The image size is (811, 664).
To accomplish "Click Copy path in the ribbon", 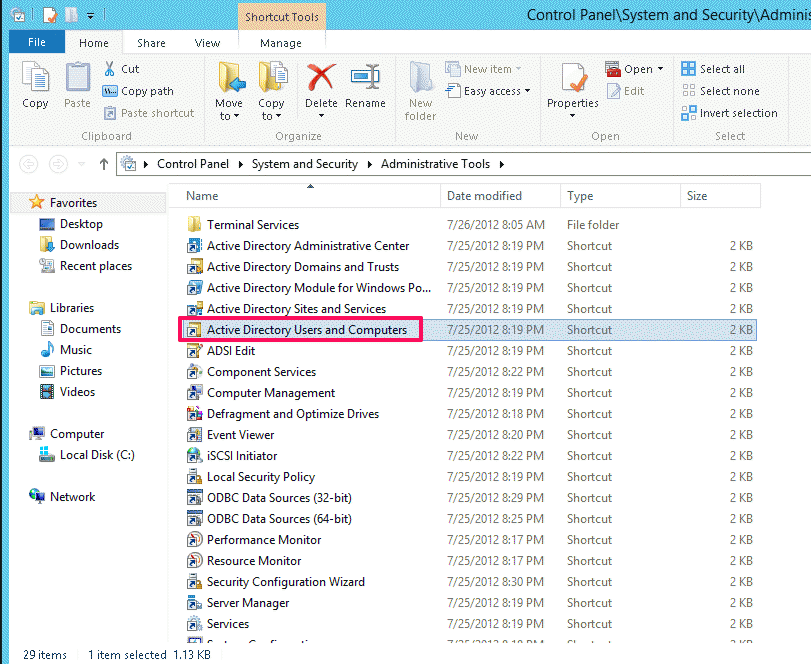I will pos(138,91).
